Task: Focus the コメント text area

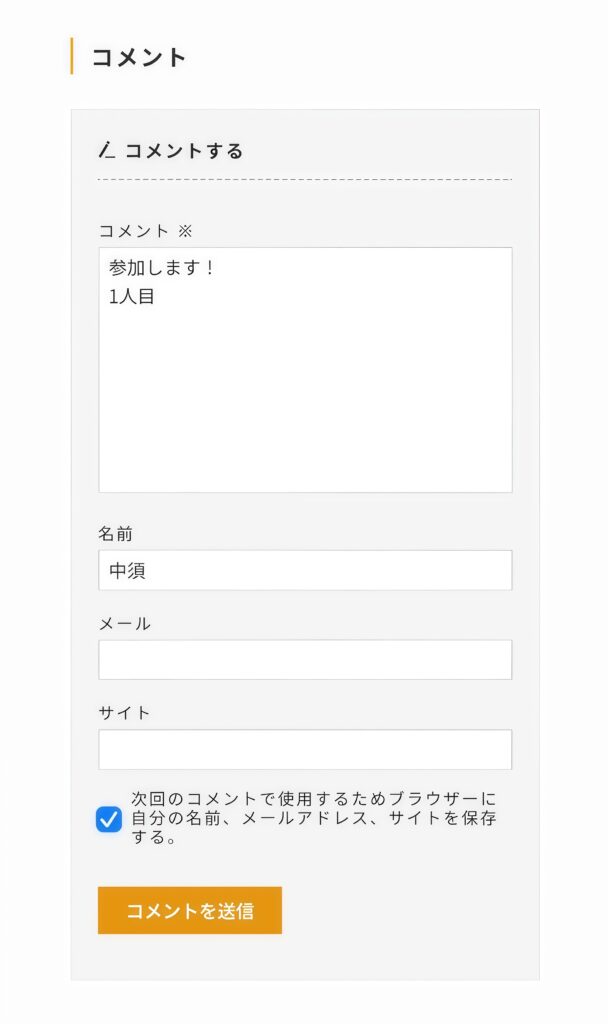Action: click(305, 400)
